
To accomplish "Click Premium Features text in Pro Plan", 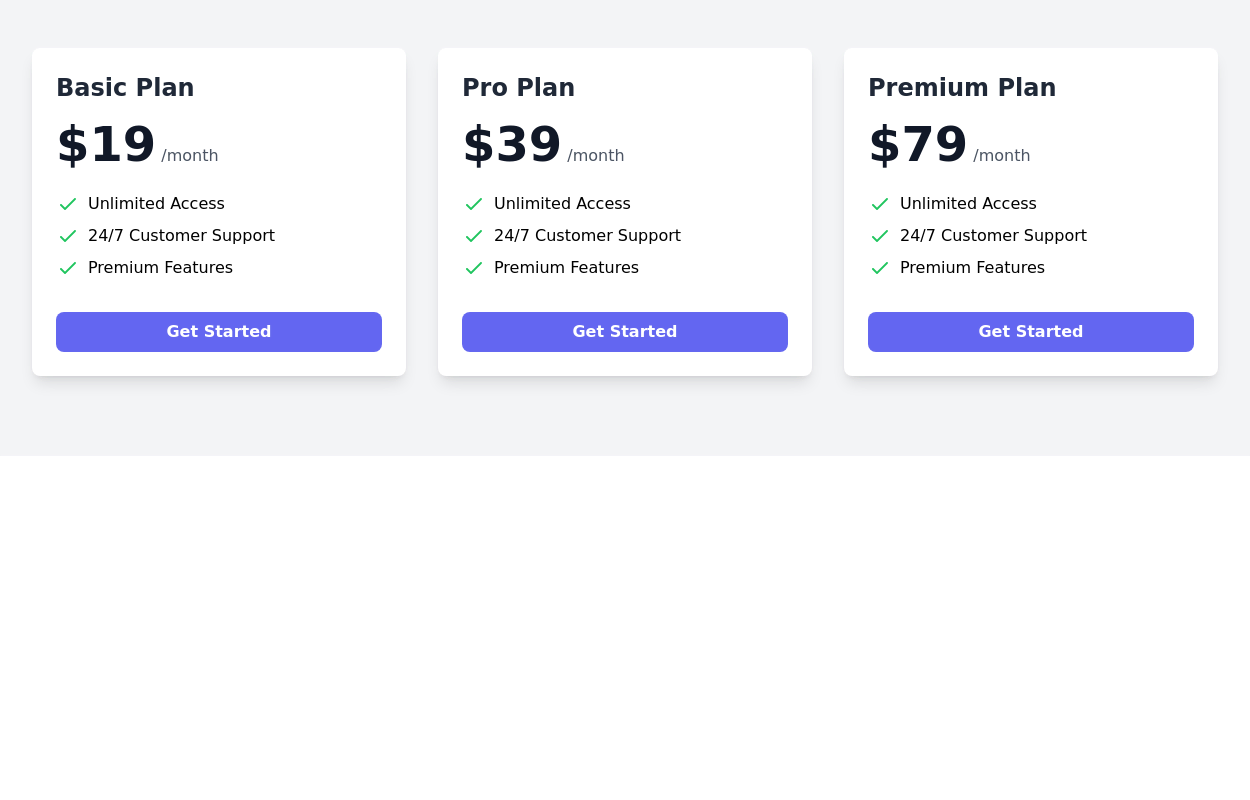I will [566, 268].
